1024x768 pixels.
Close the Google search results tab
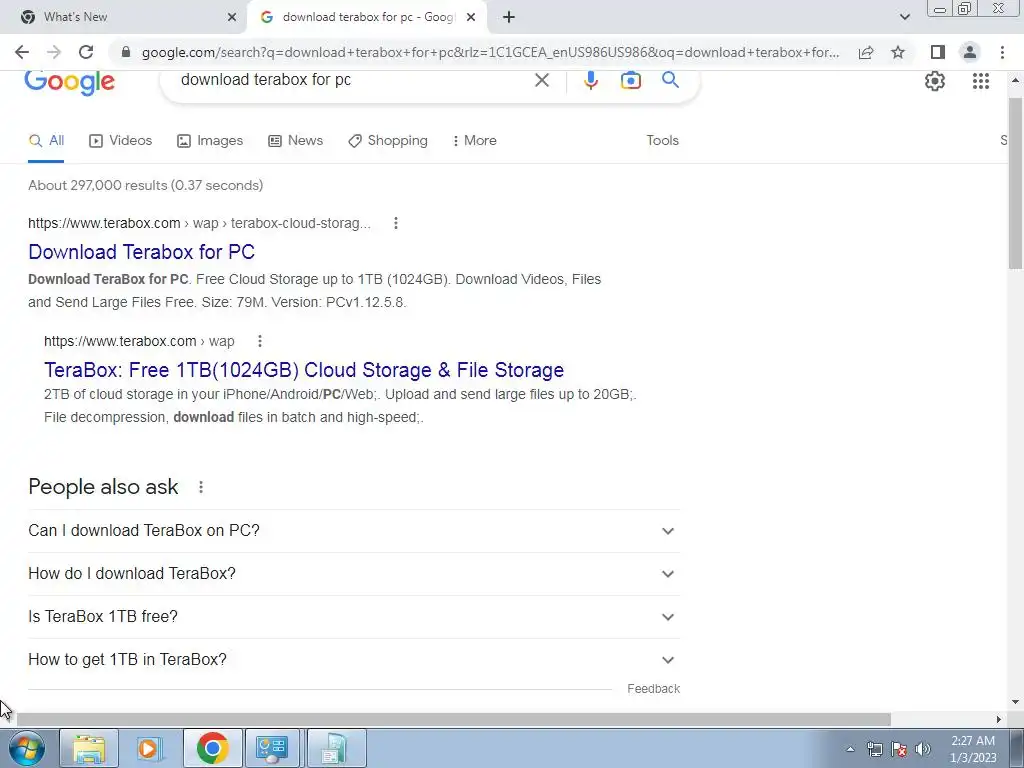coord(470,17)
